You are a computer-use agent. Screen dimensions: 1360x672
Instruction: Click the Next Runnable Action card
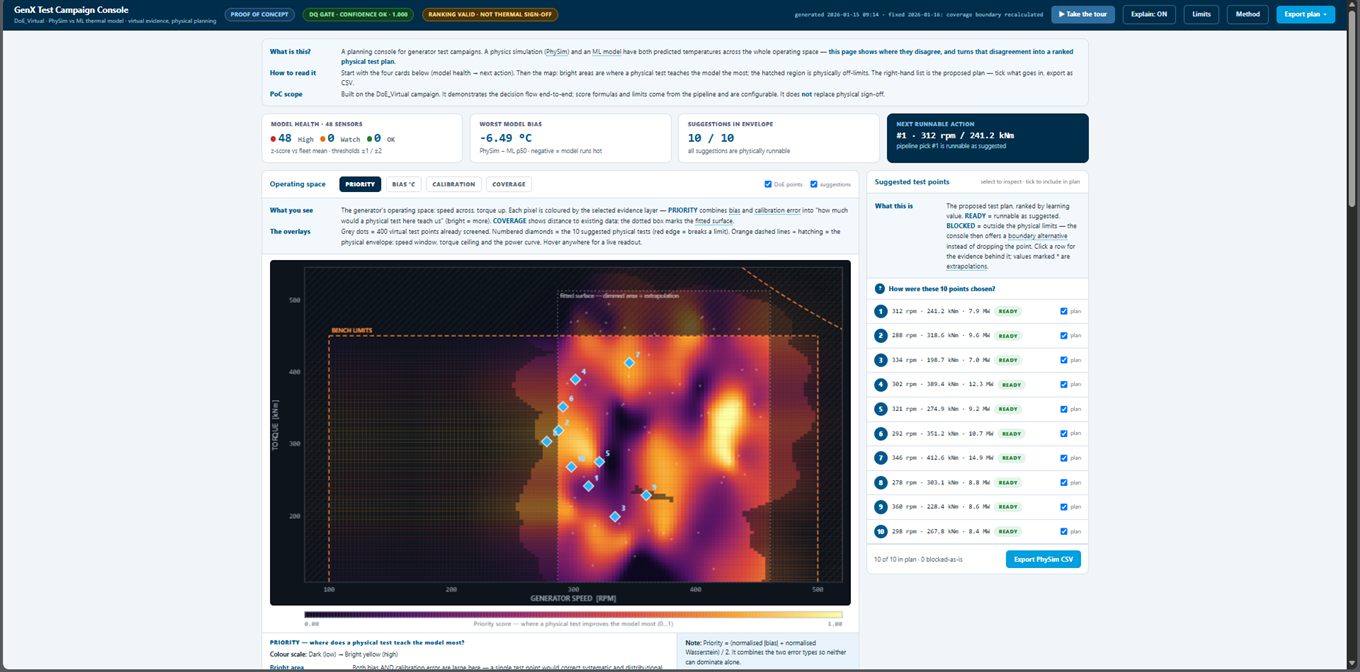[988, 138]
